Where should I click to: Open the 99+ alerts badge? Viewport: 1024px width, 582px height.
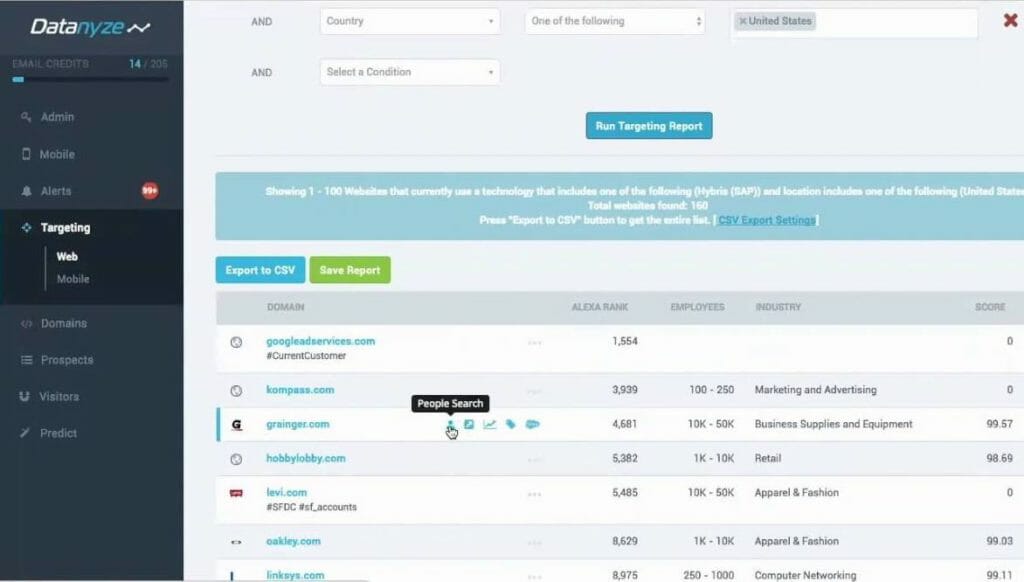pyautogui.click(x=150, y=191)
